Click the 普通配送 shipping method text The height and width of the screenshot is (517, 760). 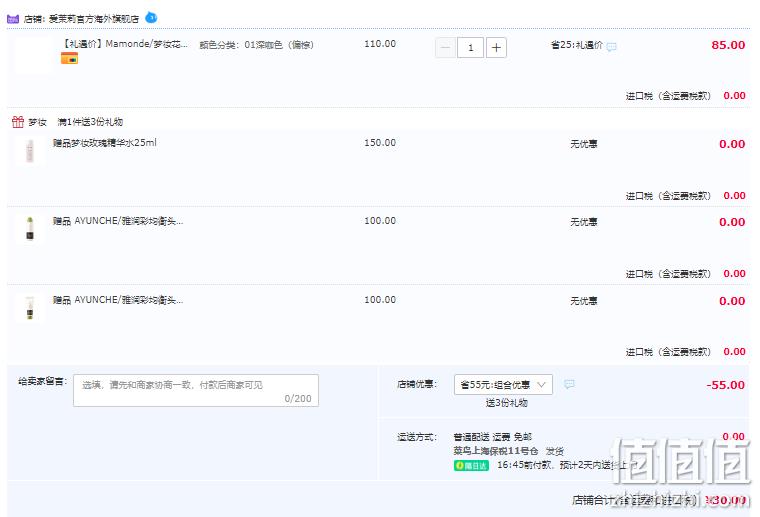click(x=472, y=437)
